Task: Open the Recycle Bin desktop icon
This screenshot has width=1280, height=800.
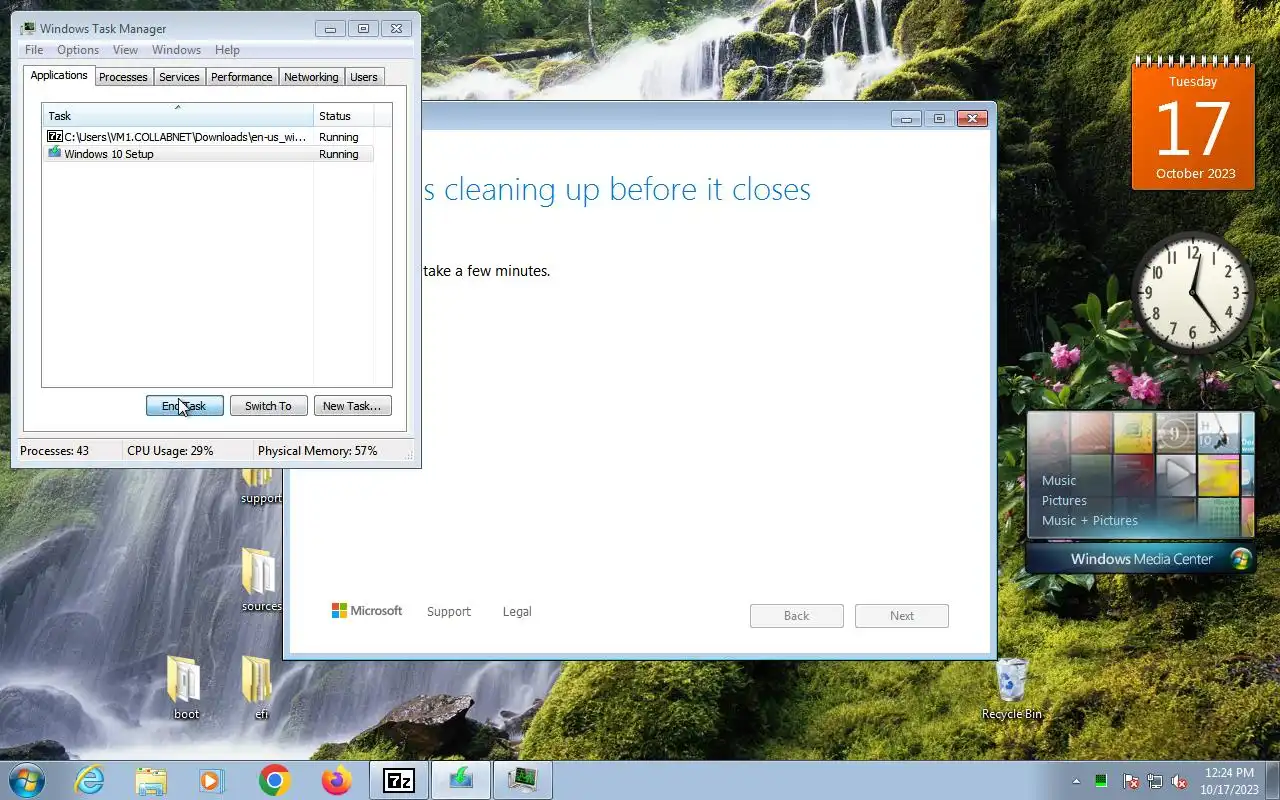Action: (x=1011, y=689)
